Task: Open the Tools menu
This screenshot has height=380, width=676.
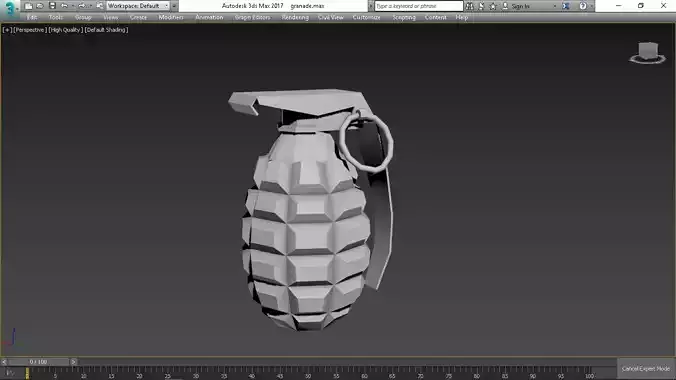Action: click(x=56, y=18)
